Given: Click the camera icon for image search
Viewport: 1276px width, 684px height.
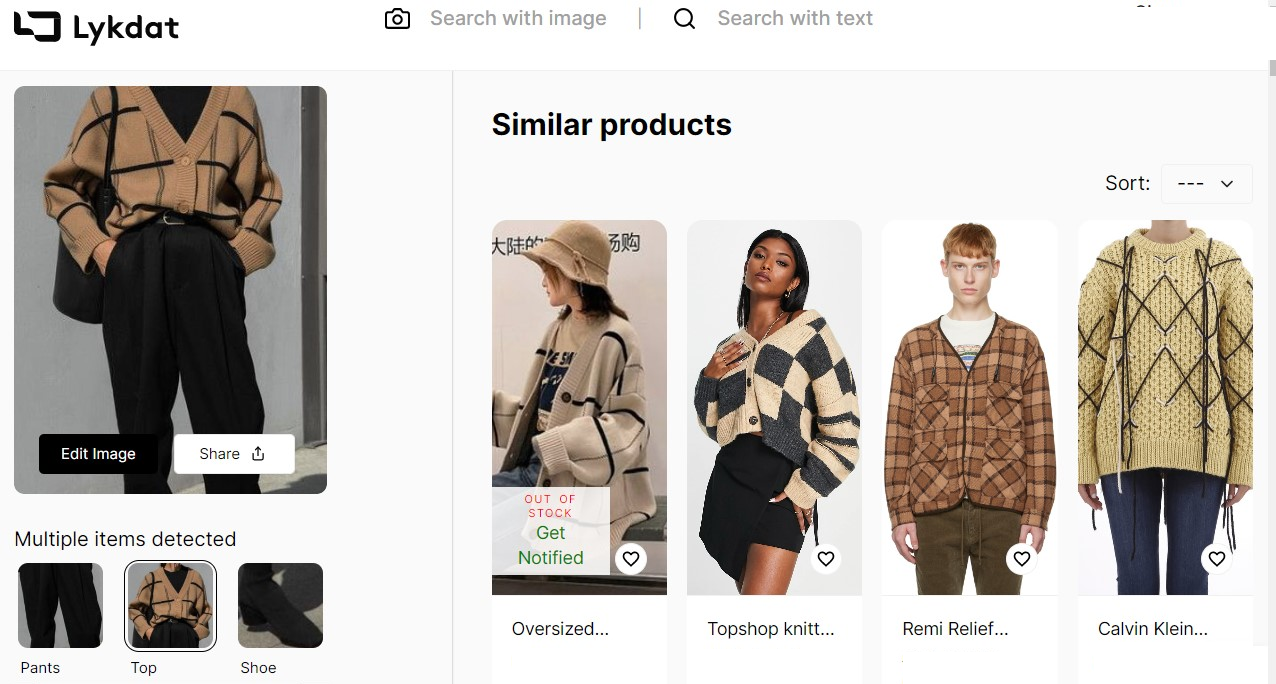Looking at the screenshot, I should pos(397,19).
